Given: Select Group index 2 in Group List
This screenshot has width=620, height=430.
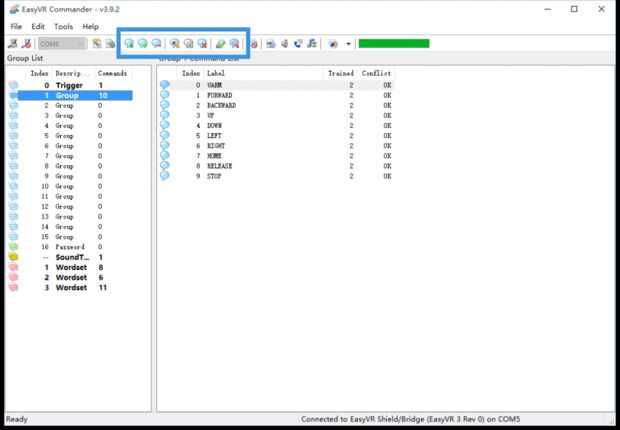Looking at the screenshot, I should tap(69, 106).
